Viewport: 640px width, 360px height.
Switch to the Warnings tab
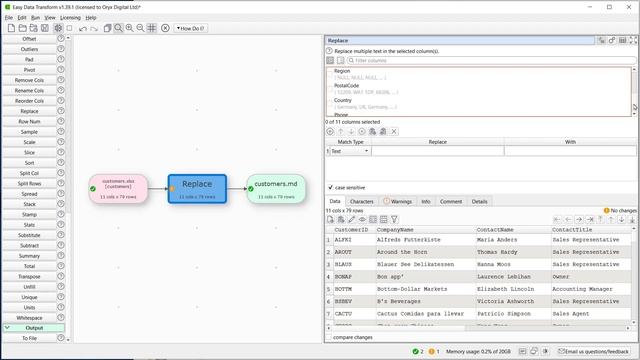pos(398,202)
